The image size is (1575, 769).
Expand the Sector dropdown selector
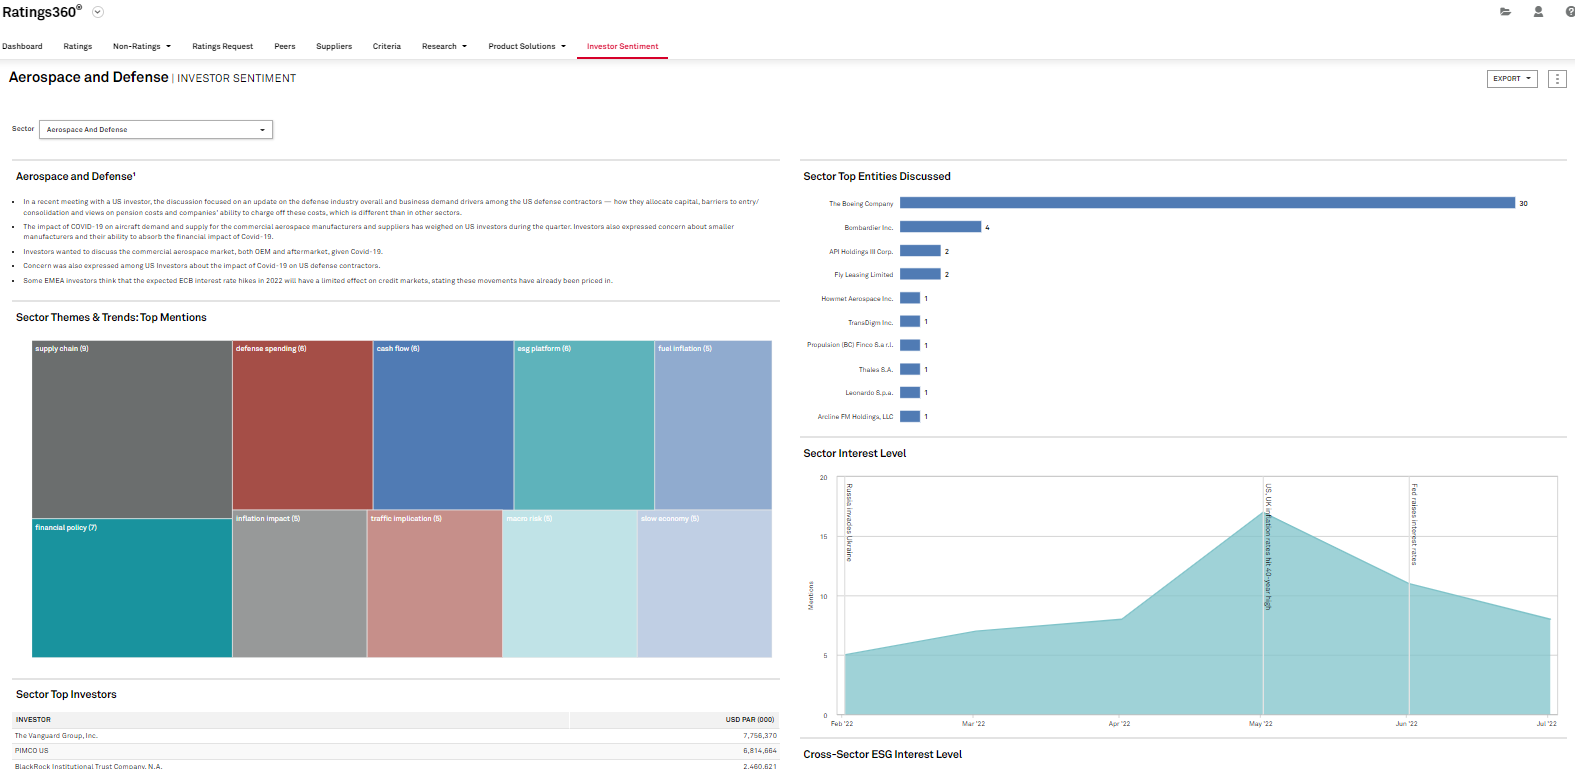[x=156, y=130]
